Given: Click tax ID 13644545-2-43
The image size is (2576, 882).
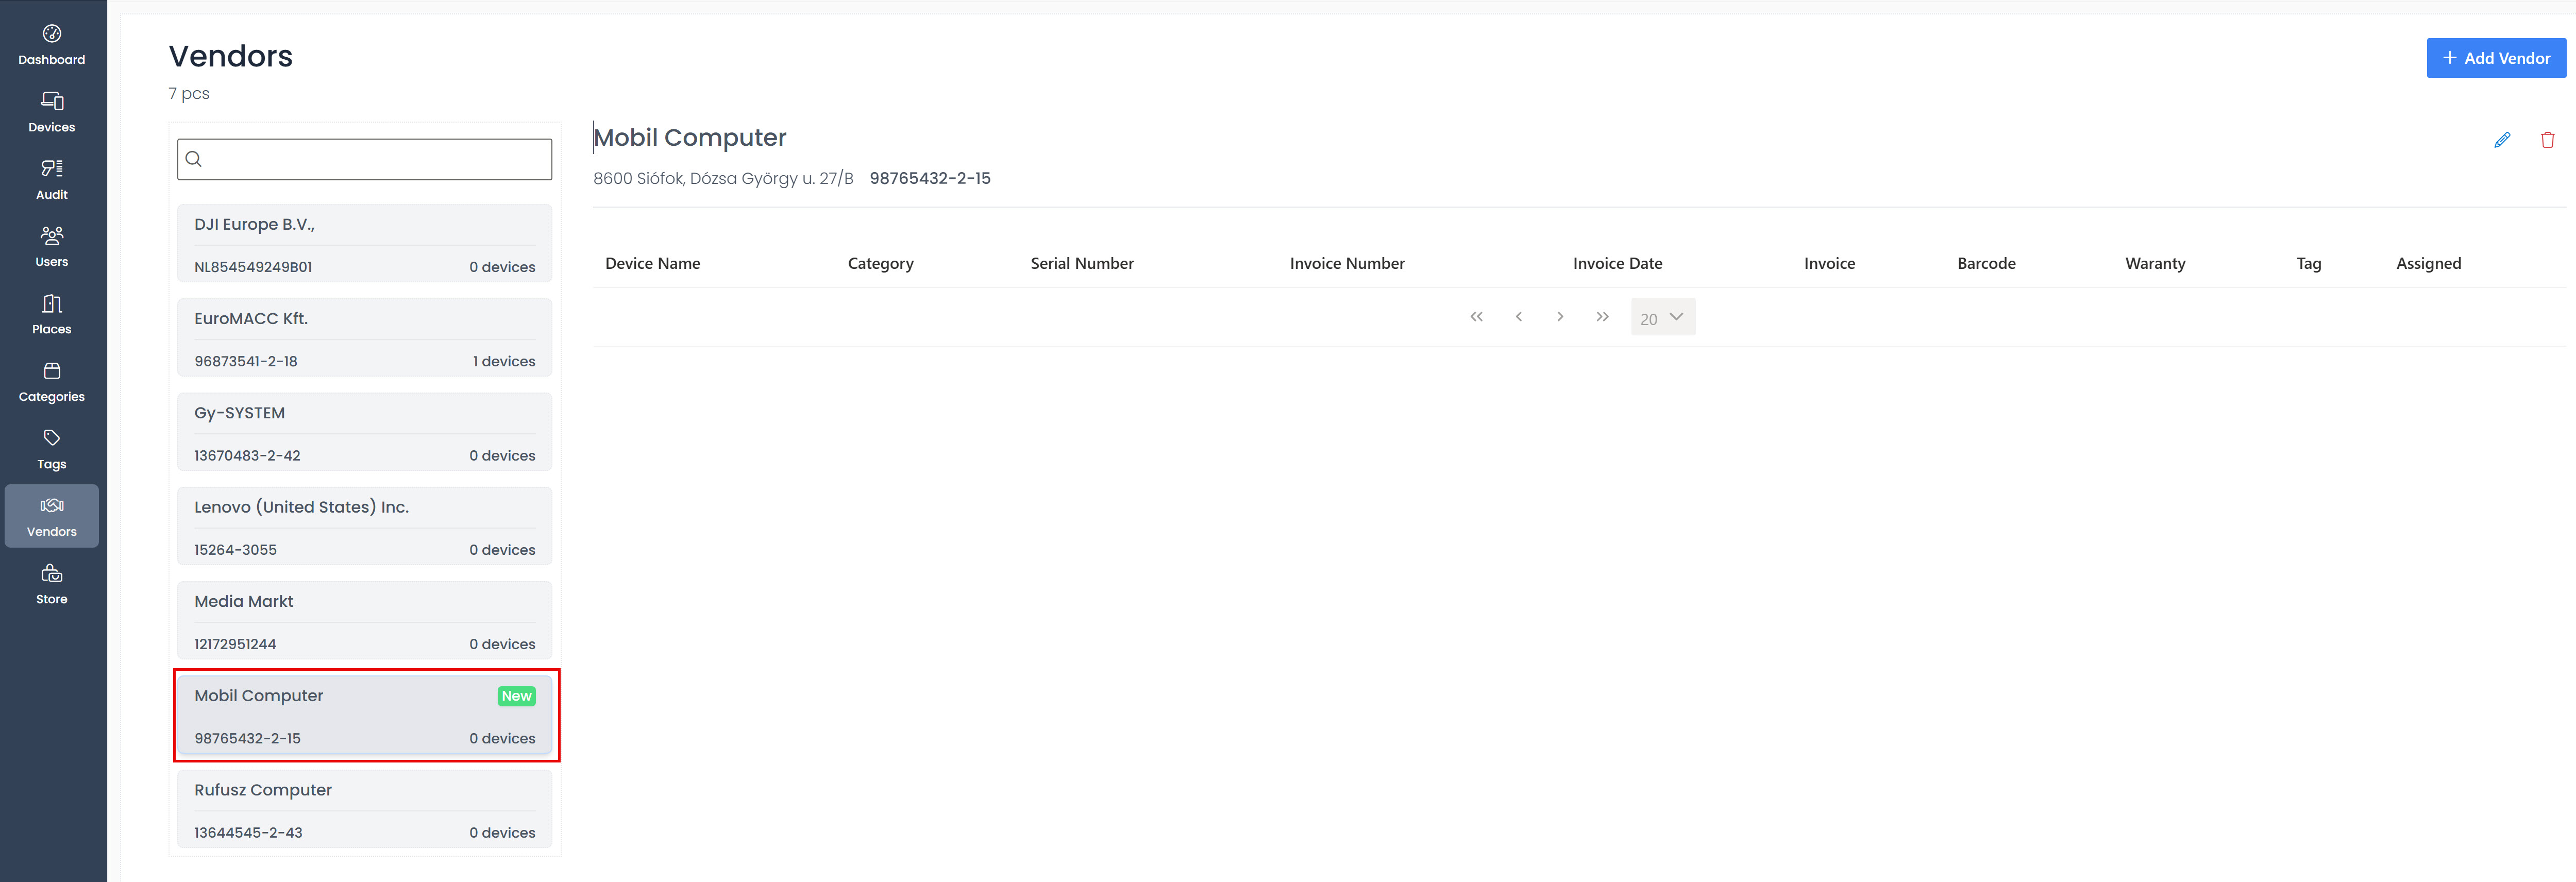Looking at the screenshot, I should pyautogui.click(x=248, y=832).
